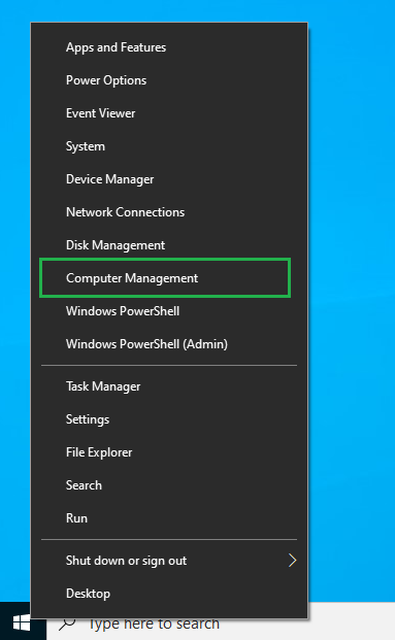Screen dimensions: 395x640
Task: Click the search magnifier icon in taskbar
Action: point(67,624)
